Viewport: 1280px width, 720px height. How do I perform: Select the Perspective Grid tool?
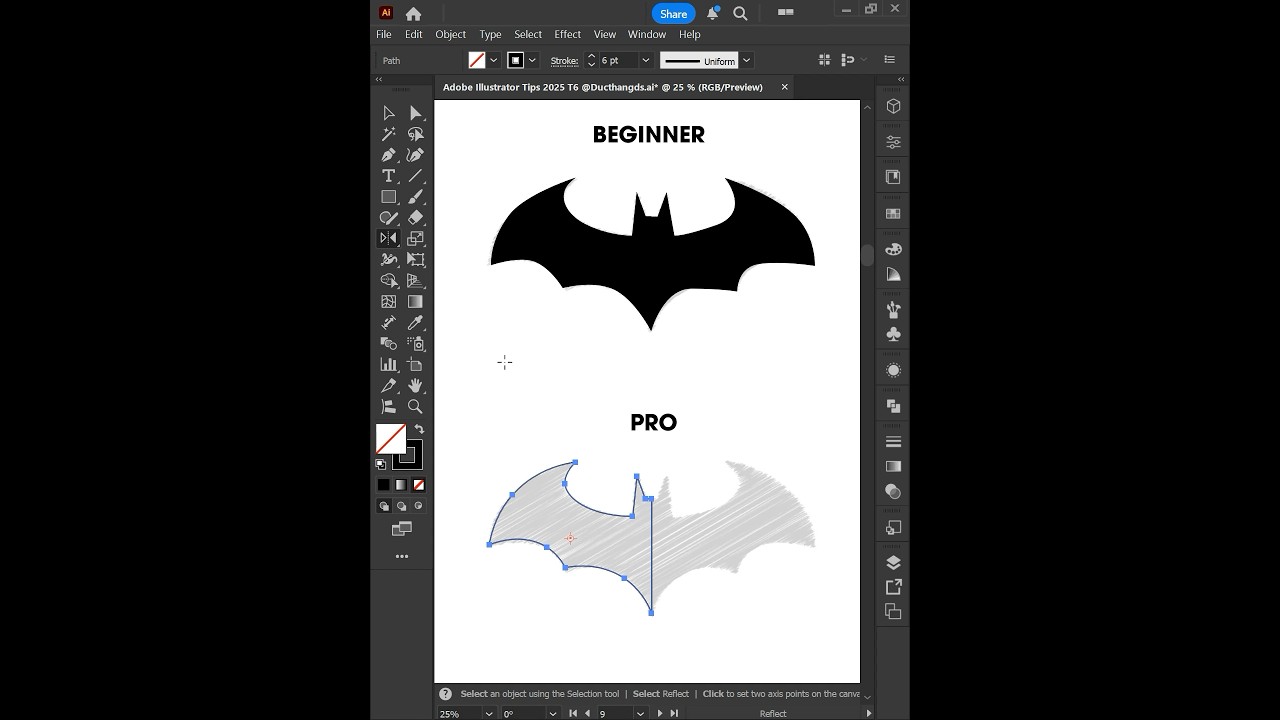(415, 281)
